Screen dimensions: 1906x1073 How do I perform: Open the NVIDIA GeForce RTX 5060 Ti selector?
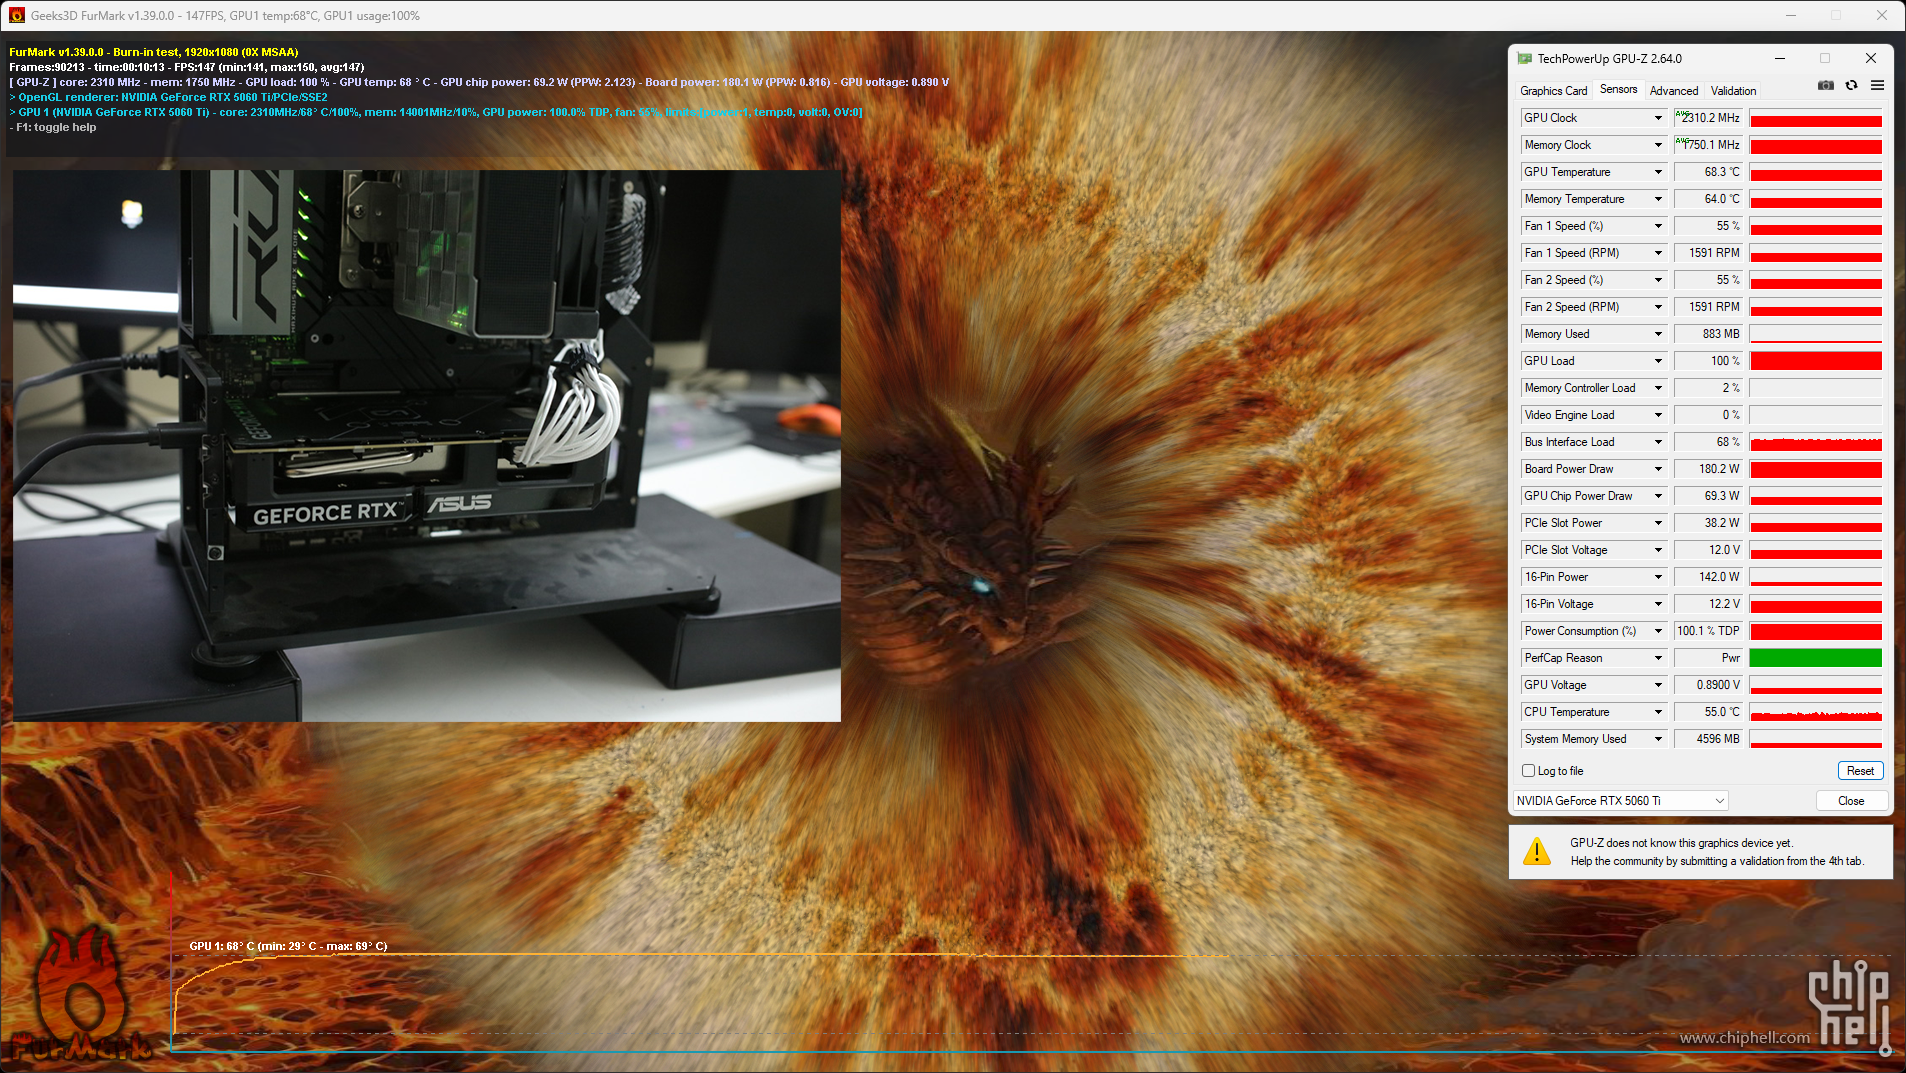pyautogui.click(x=1620, y=801)
